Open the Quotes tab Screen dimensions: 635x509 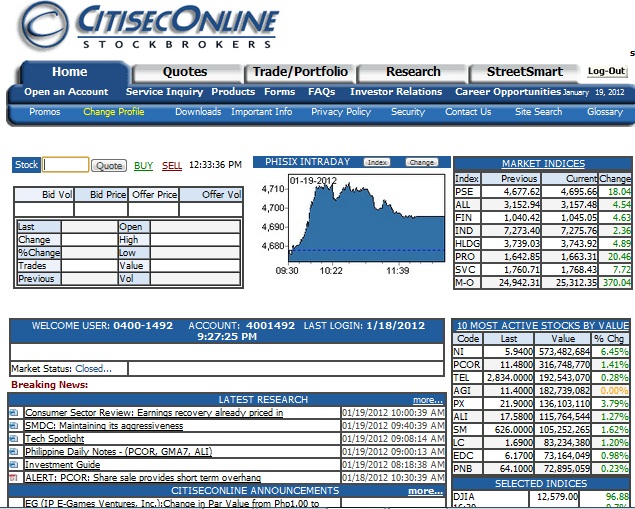coord(185,72)
